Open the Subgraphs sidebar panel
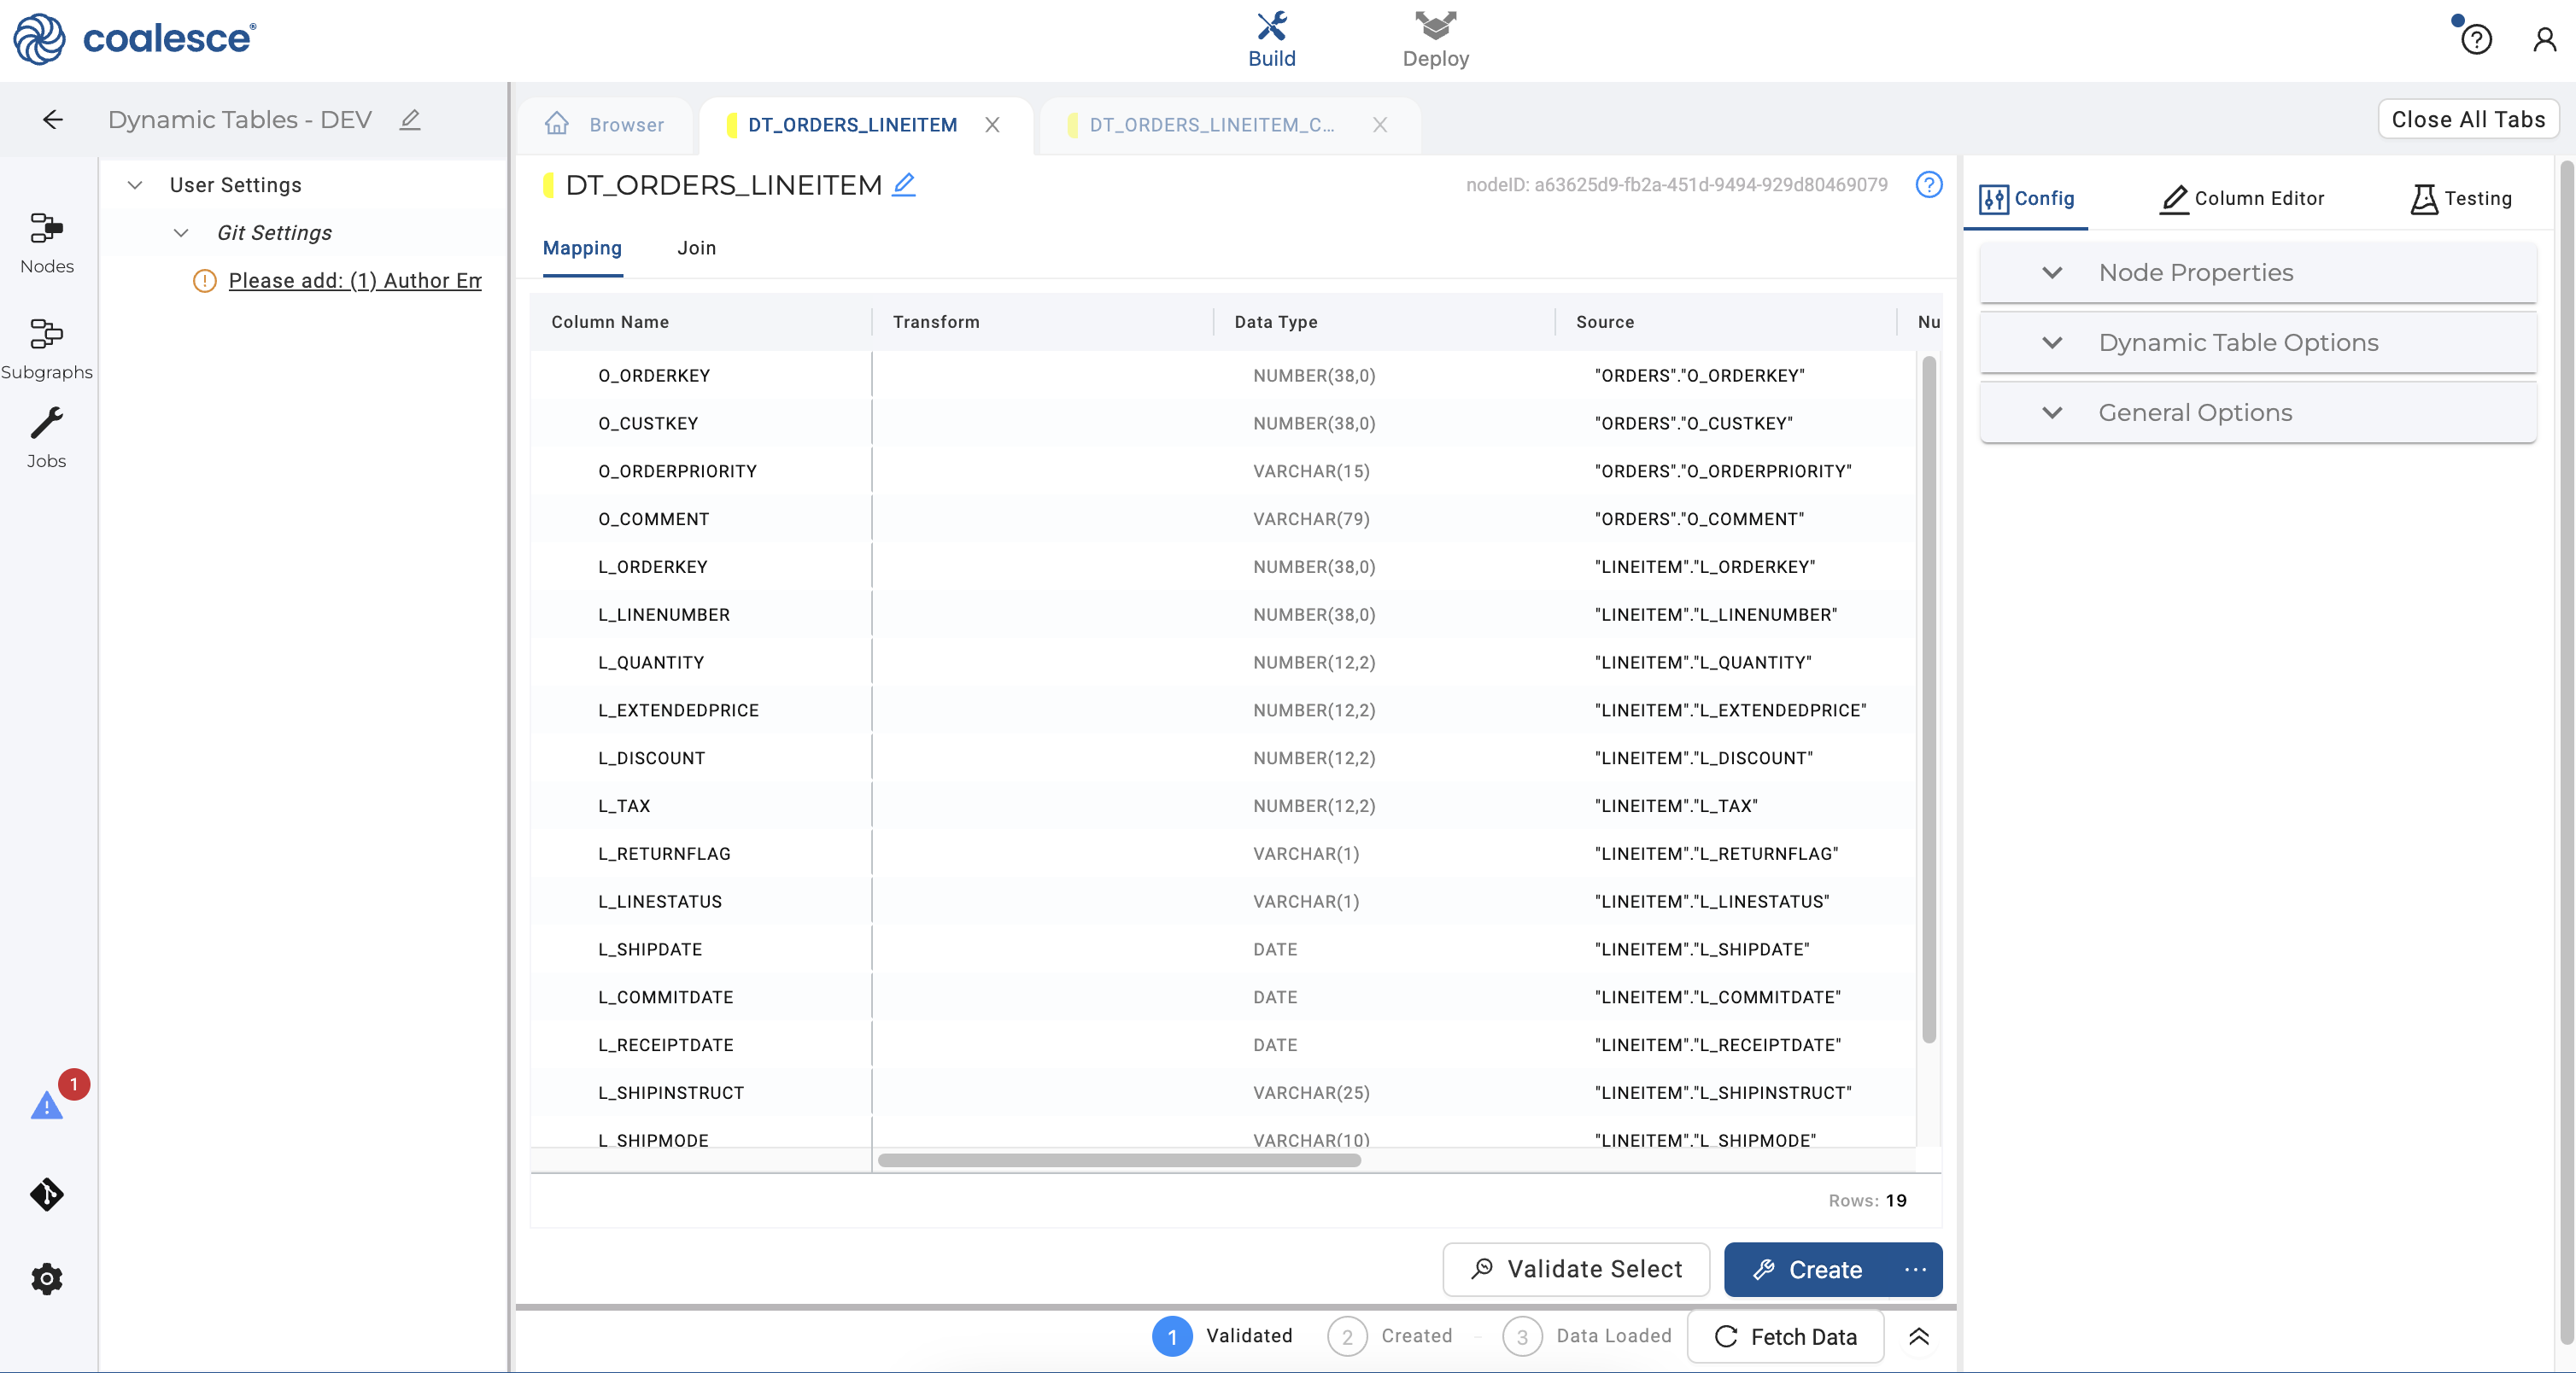The image size is (2576, 1373). click(46, 348)
